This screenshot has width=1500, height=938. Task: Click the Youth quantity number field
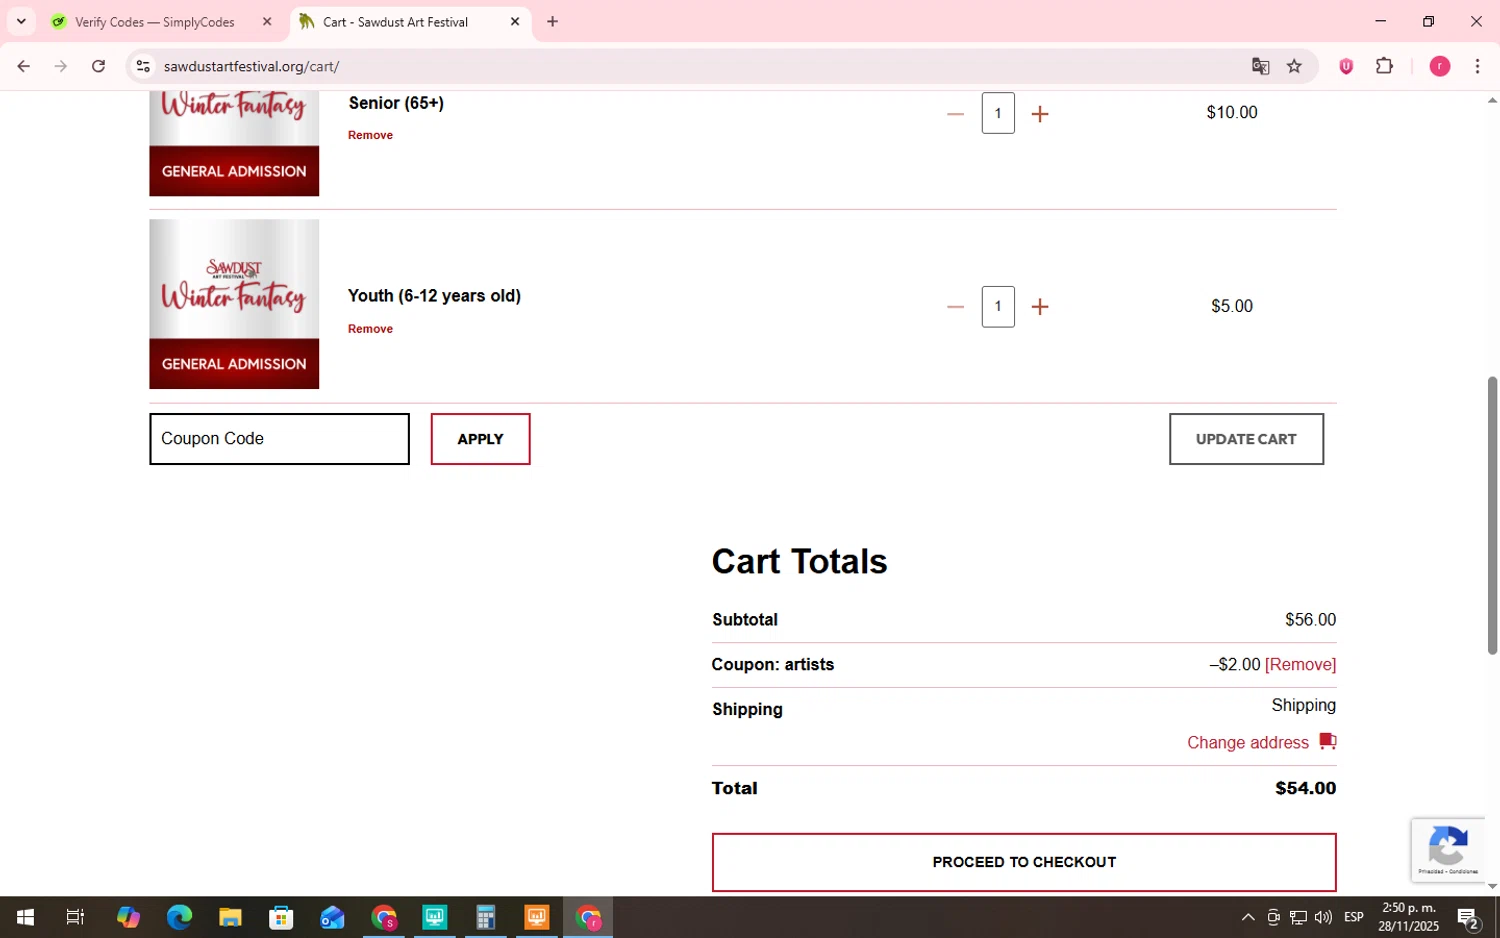click(x=998, y=306)
